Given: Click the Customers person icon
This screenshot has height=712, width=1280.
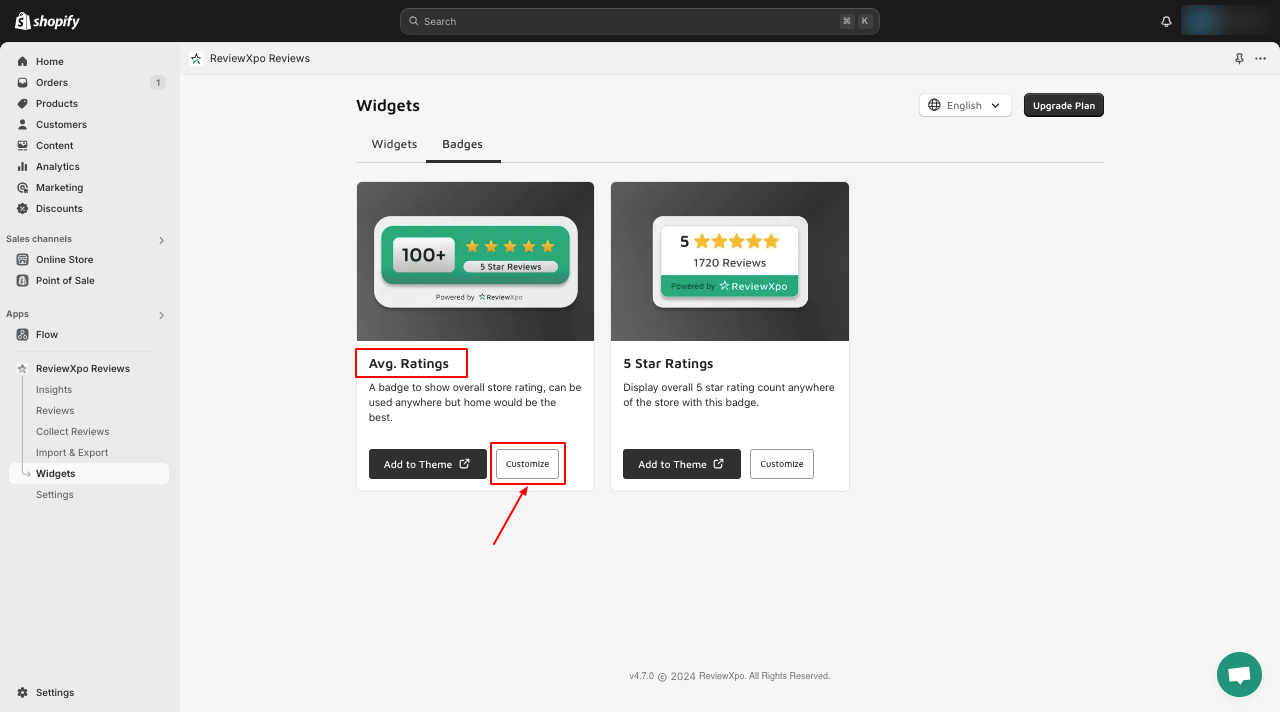Looking at the screenshot, I should [23, 125].
